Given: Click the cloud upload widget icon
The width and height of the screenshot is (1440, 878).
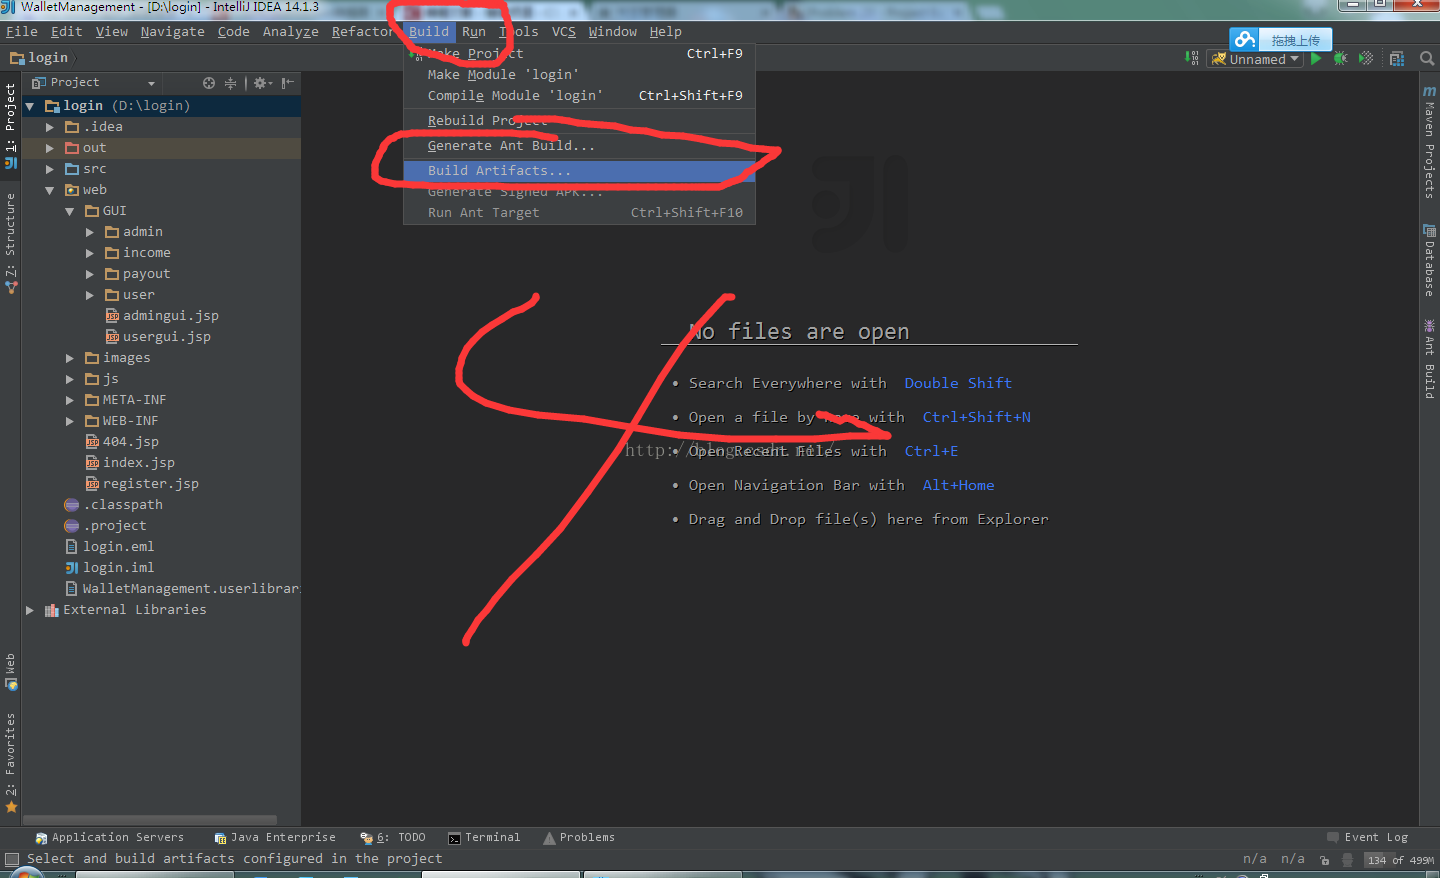Looking at the screenshot, I should pyautogui.click(x=1245, y=40).
